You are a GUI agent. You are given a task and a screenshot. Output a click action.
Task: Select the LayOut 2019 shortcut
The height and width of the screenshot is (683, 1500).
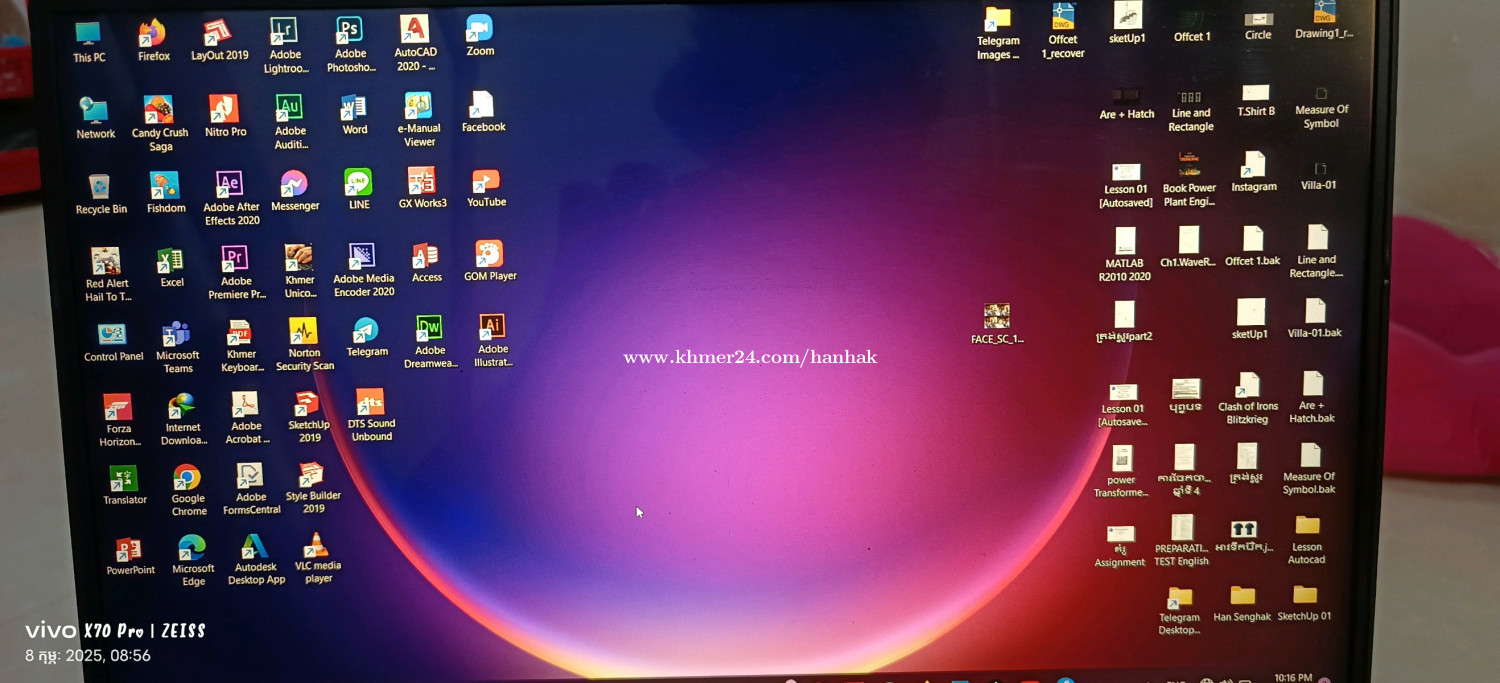(219, 40)
